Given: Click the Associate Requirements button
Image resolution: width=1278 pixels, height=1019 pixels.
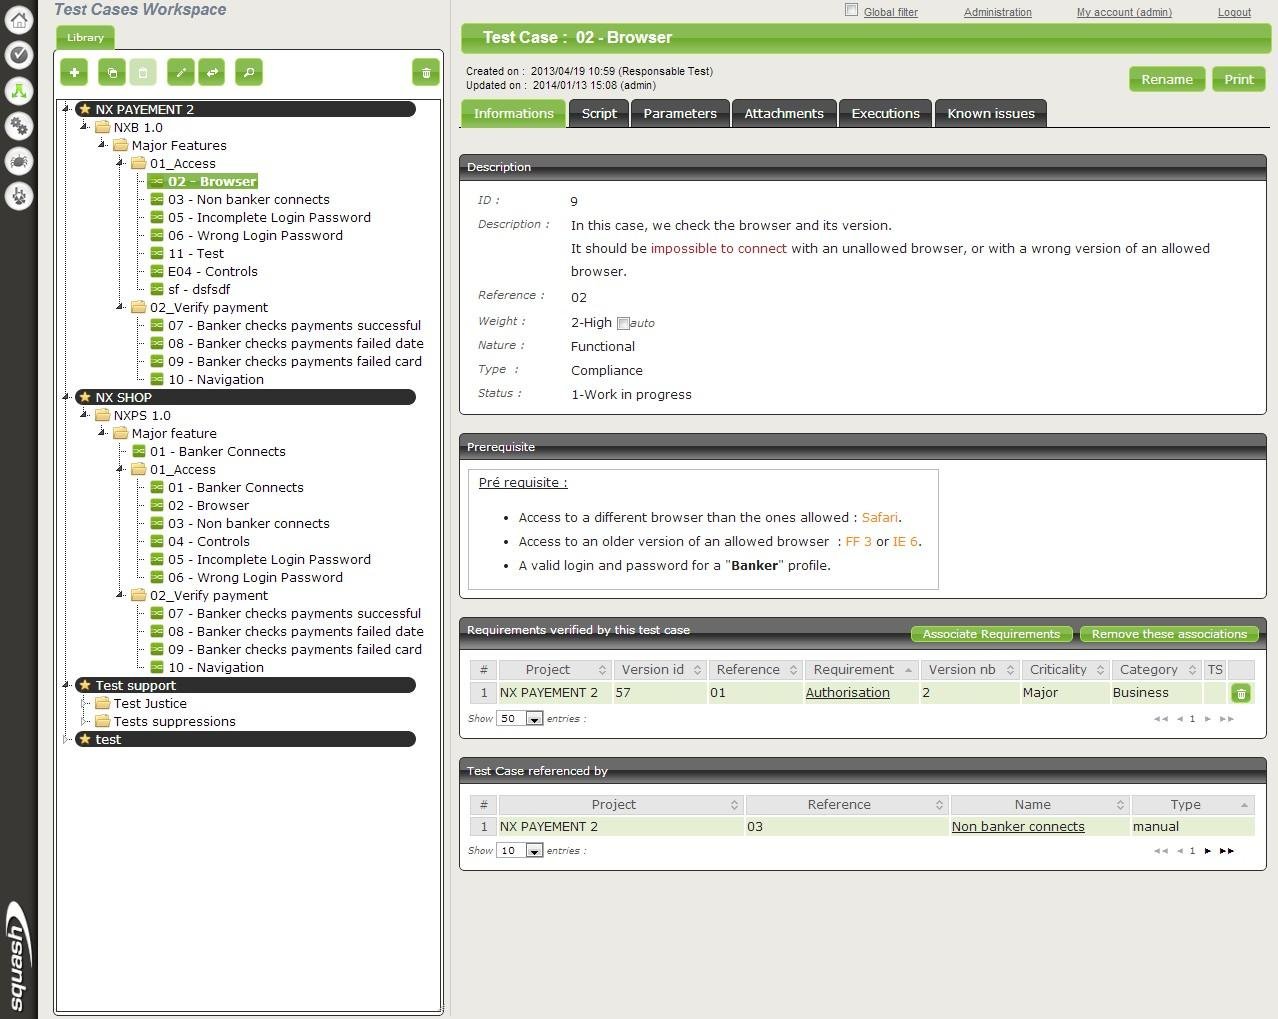Looking at the screenshot, I should [990, 633].
